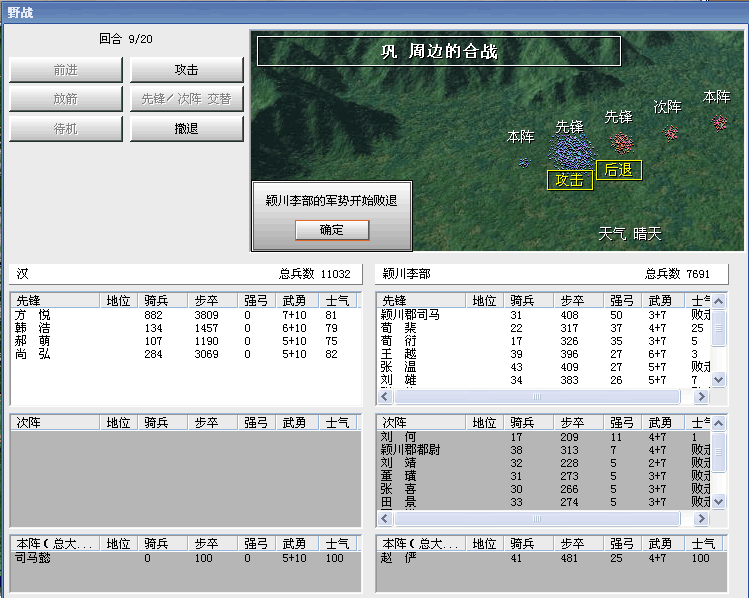Viewport: 749px width, 598px height.
Task: Choose the 撤退 retreat command button
Action: tap(187, 129)
